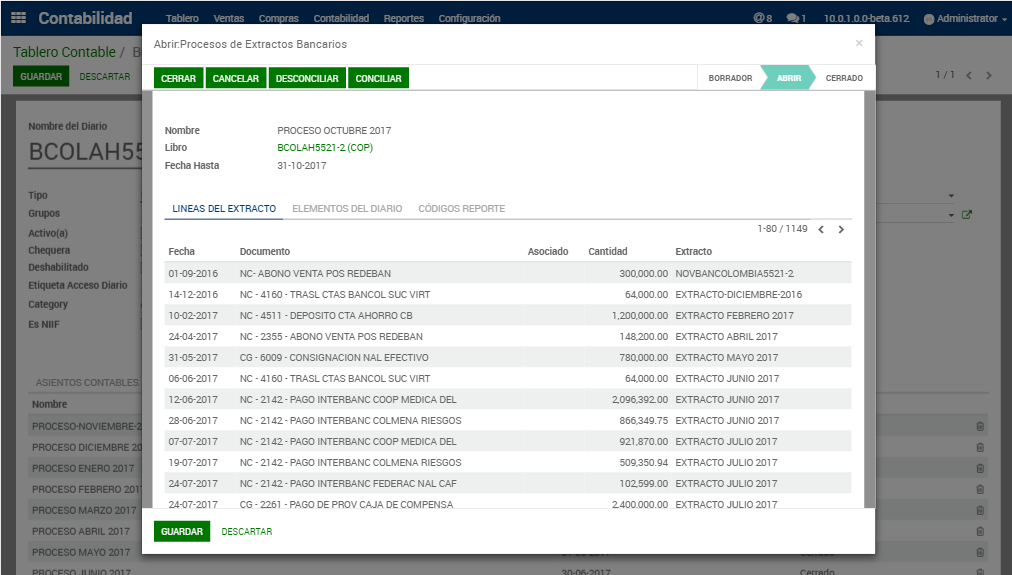This screenshot has height=575, width=1012.
Task: Open the Reportes menu in top bar
Action: pyautogui.click(x=403, y=18)
